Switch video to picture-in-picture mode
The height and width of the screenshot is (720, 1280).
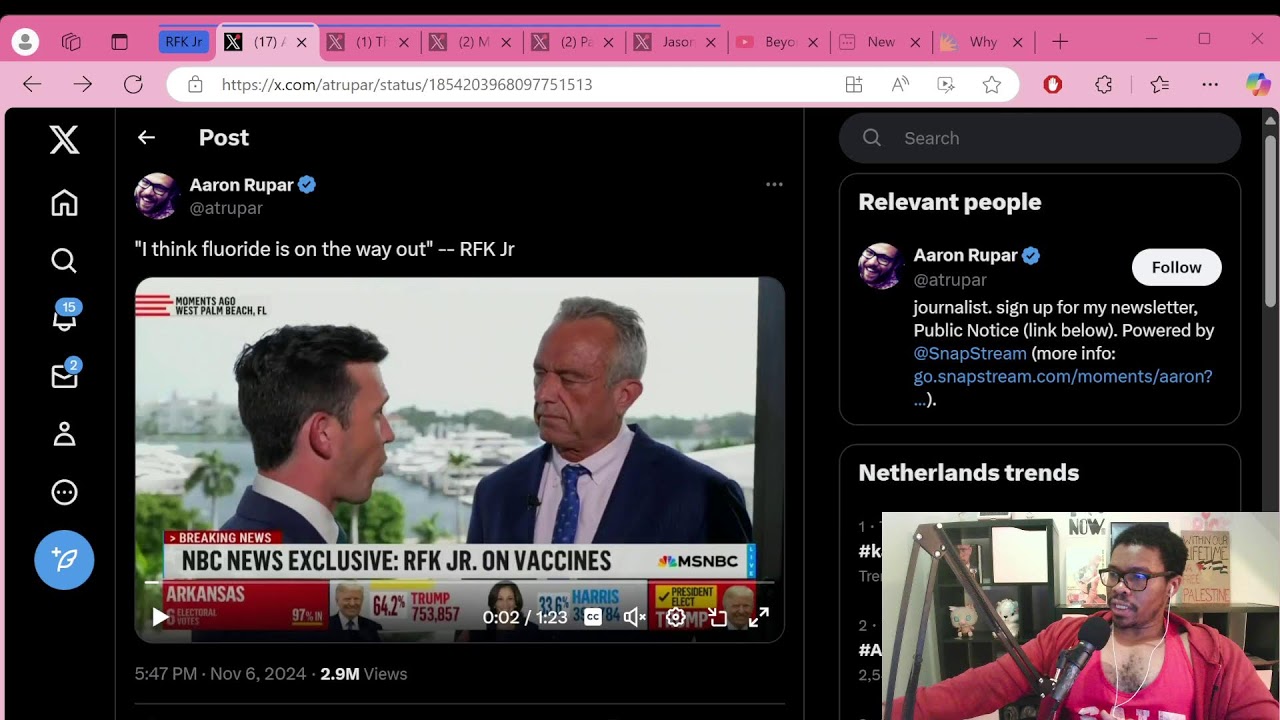point(717,617)
